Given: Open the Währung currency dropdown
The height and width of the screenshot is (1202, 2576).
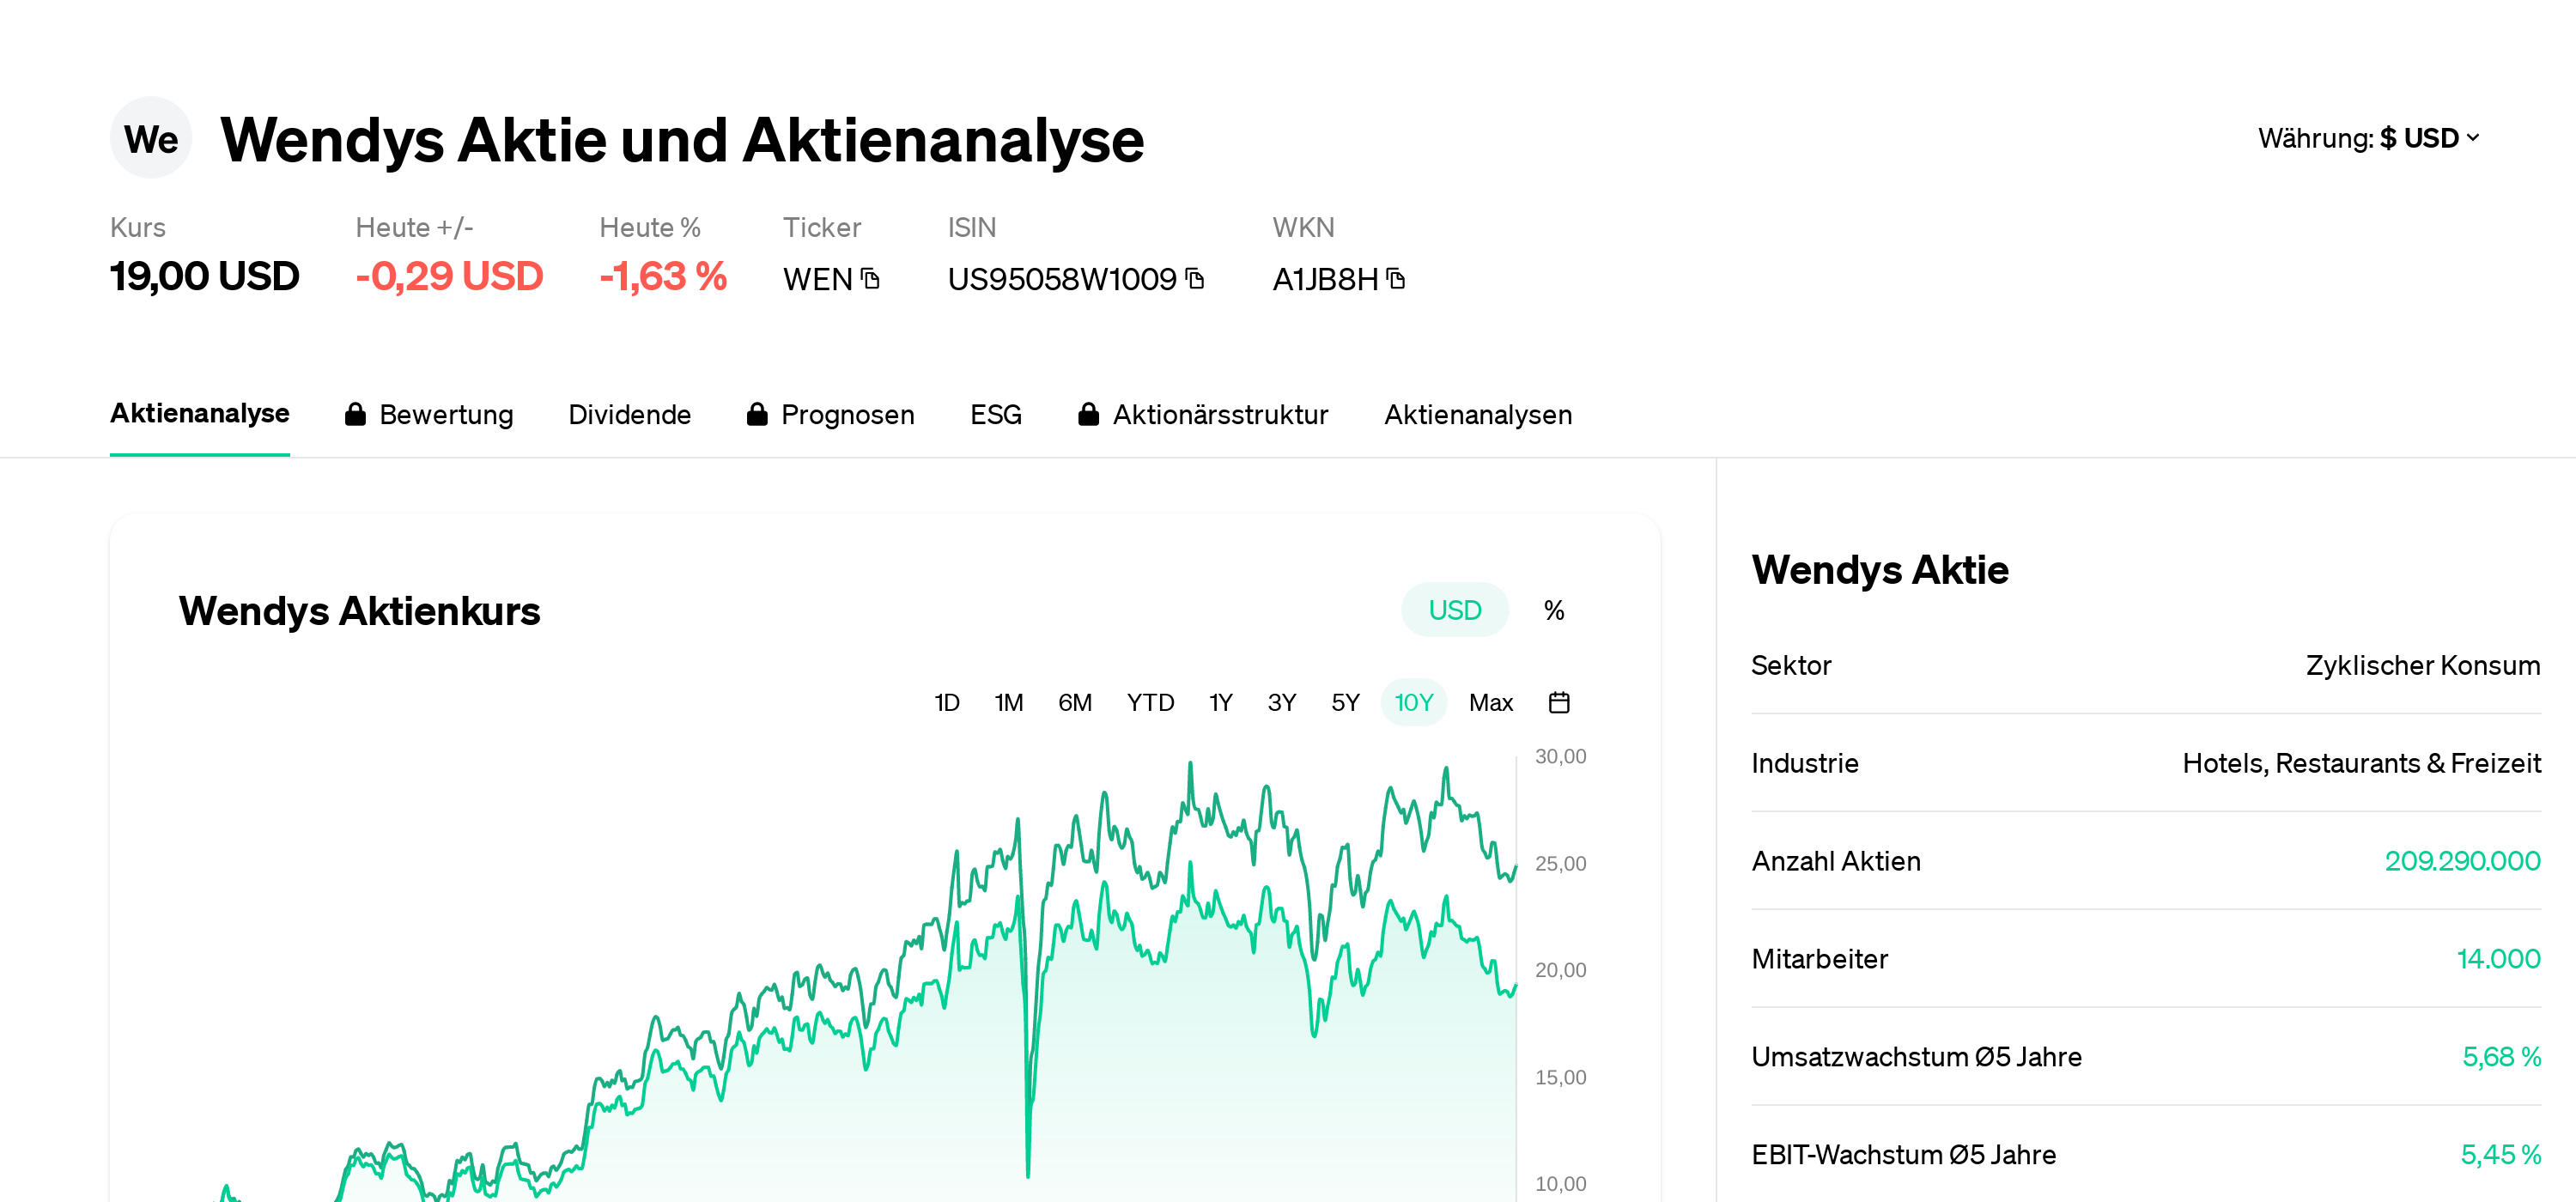Looking at the screenshot, I should click(x=2367, y=138).
